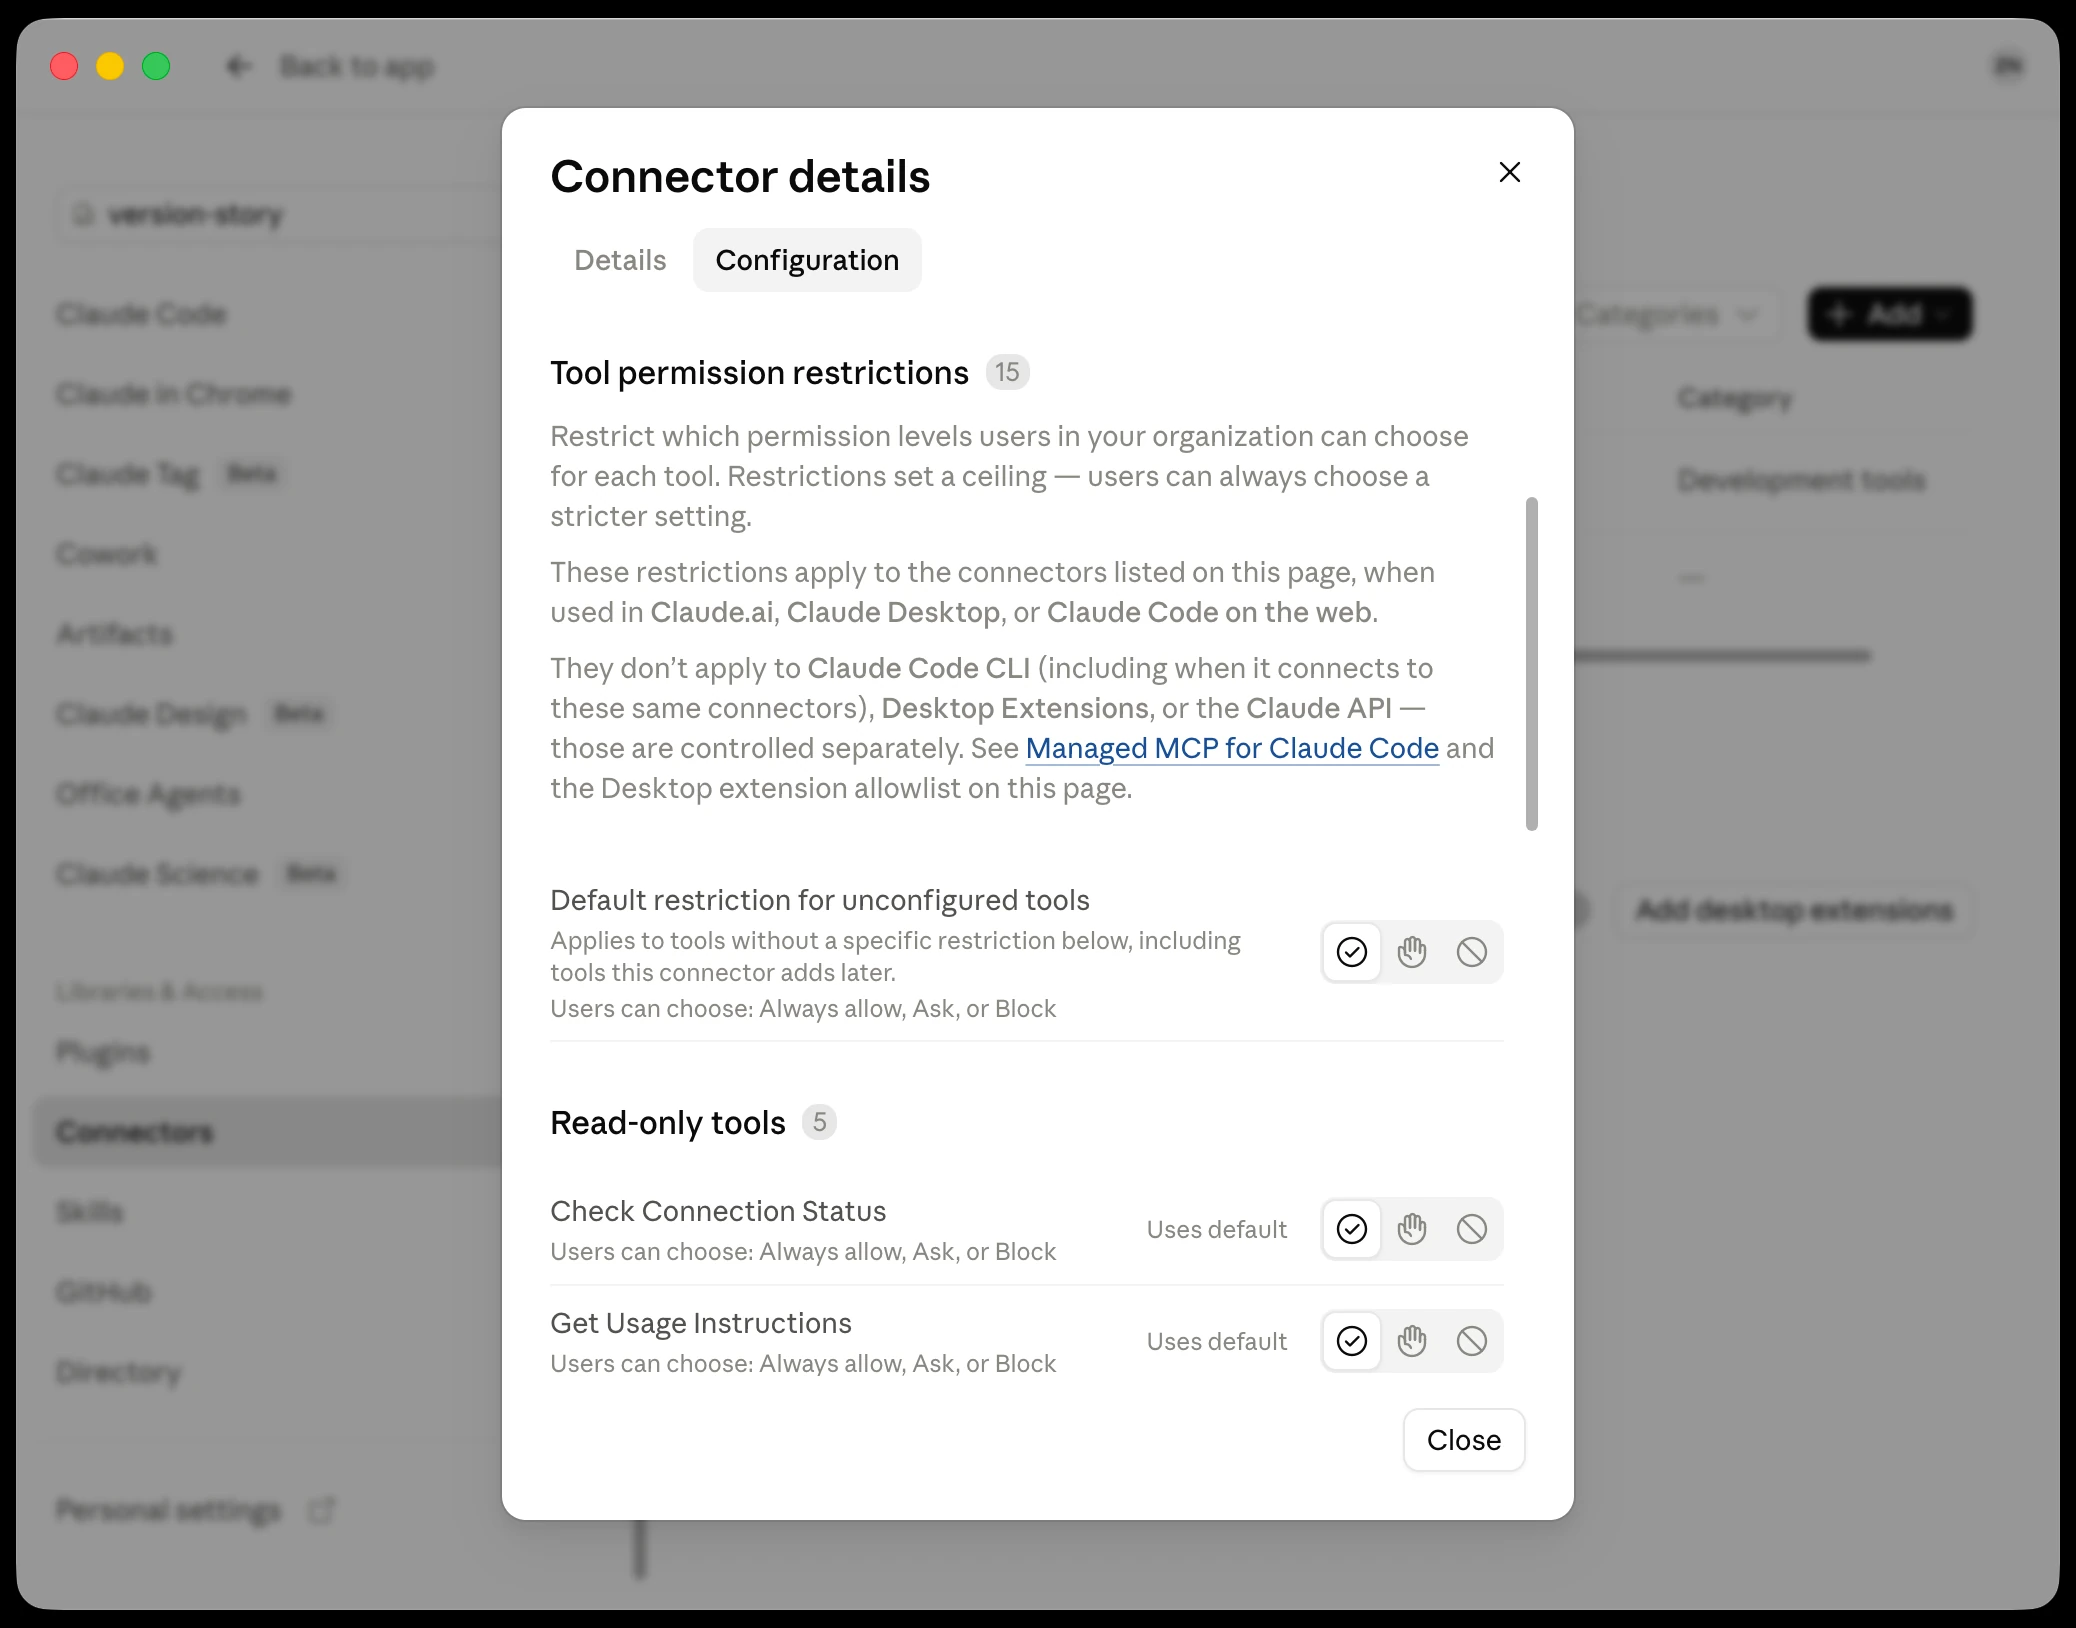Set Get Usage Instructions to Ask
The height and width of the screenshot is (1628, 2076).
pos(1412,1341)
